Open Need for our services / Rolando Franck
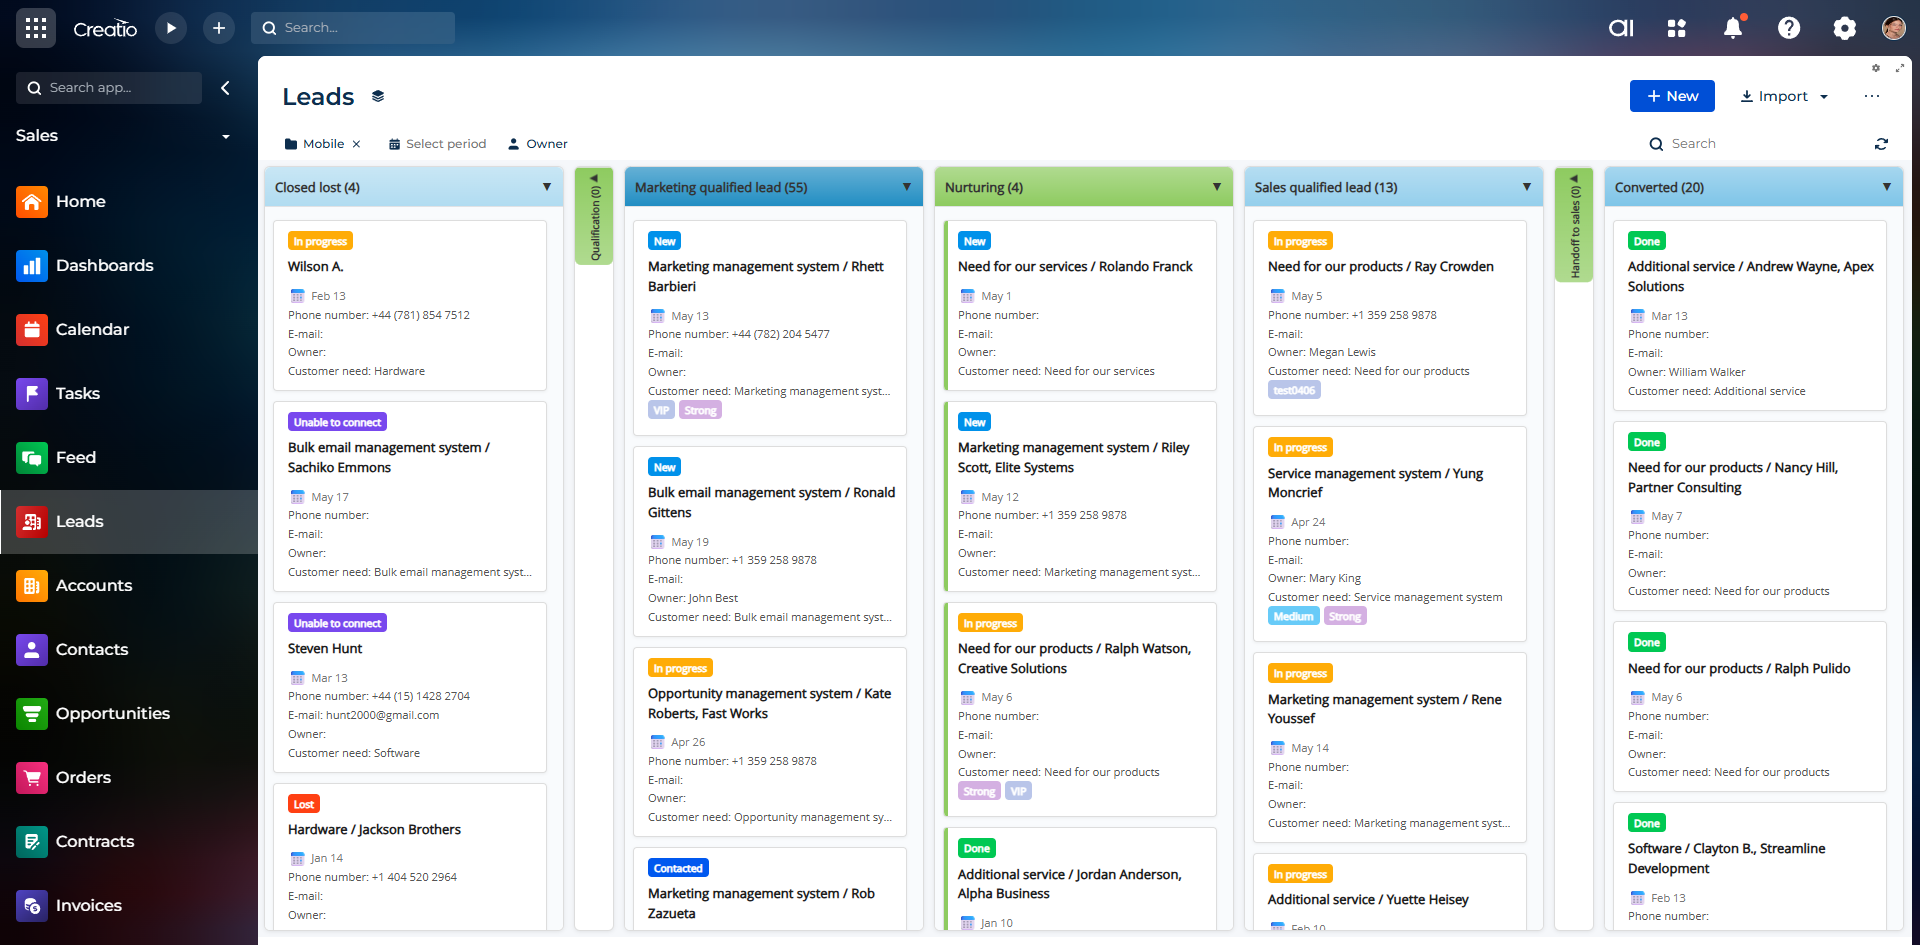This screenshot has height=945, width=1920. click(x=1075, y=267)
